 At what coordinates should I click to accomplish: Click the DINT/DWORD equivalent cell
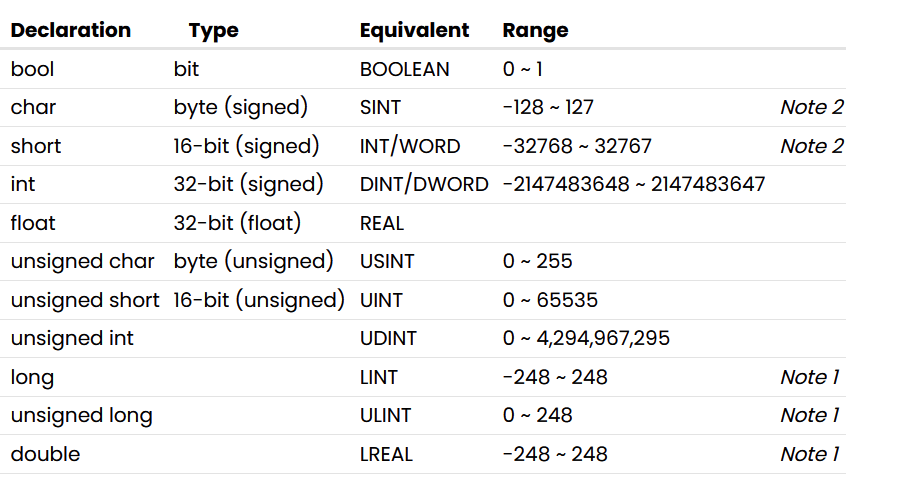424,184
